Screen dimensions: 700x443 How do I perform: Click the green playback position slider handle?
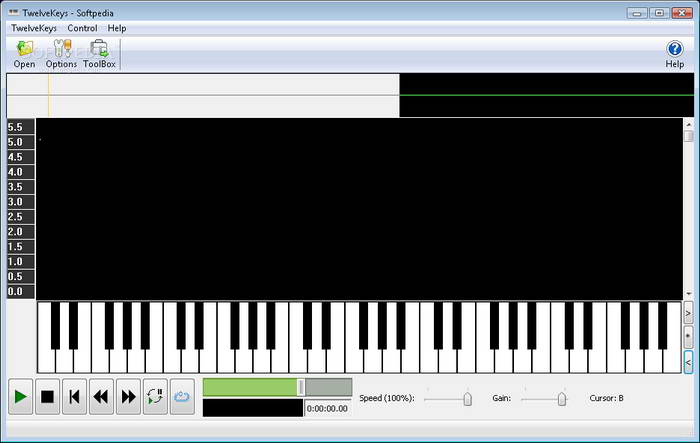click(301, 388)
